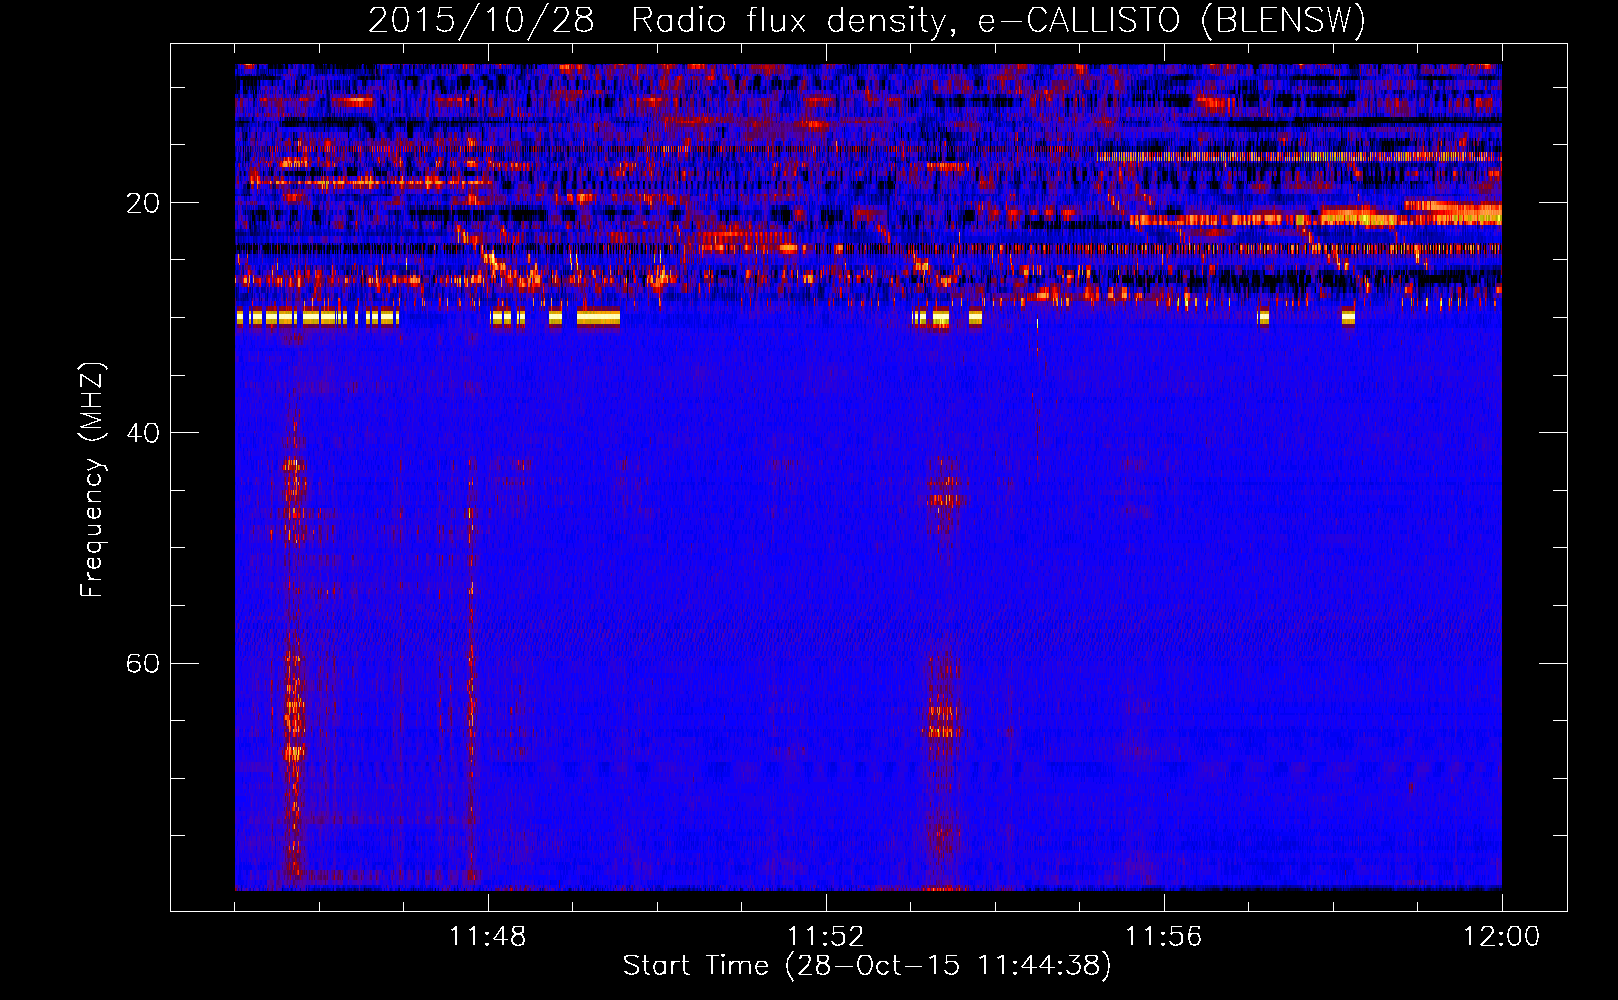Click the 60 MHz frequency tick label
This screenshot has height=1000, width=1618.
[x=143, y=663]
